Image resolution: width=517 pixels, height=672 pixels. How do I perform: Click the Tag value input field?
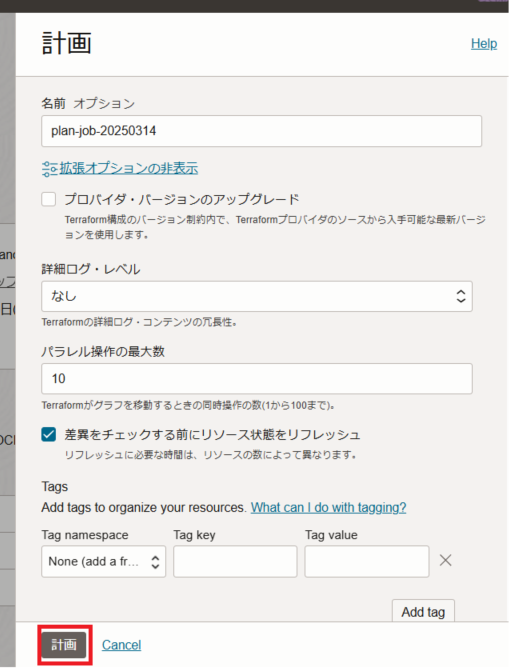(x=367, y=561)
